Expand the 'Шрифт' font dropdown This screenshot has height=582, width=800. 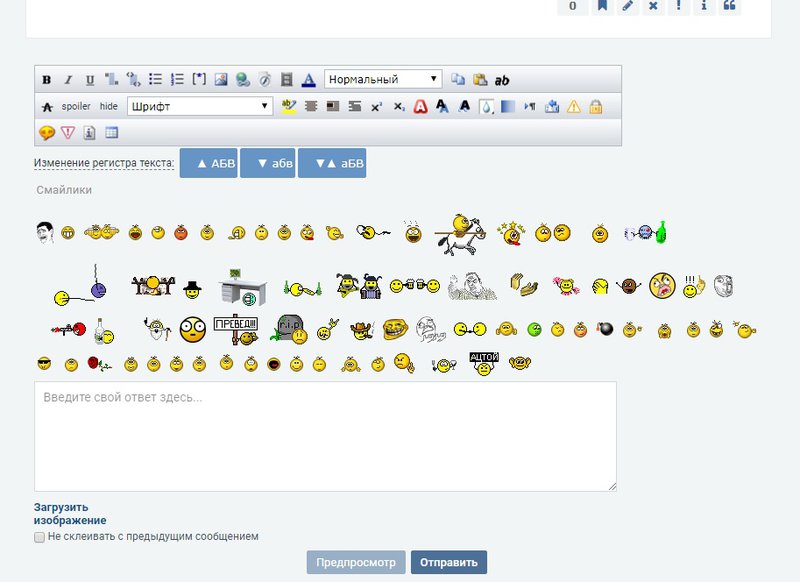[199, 106]
